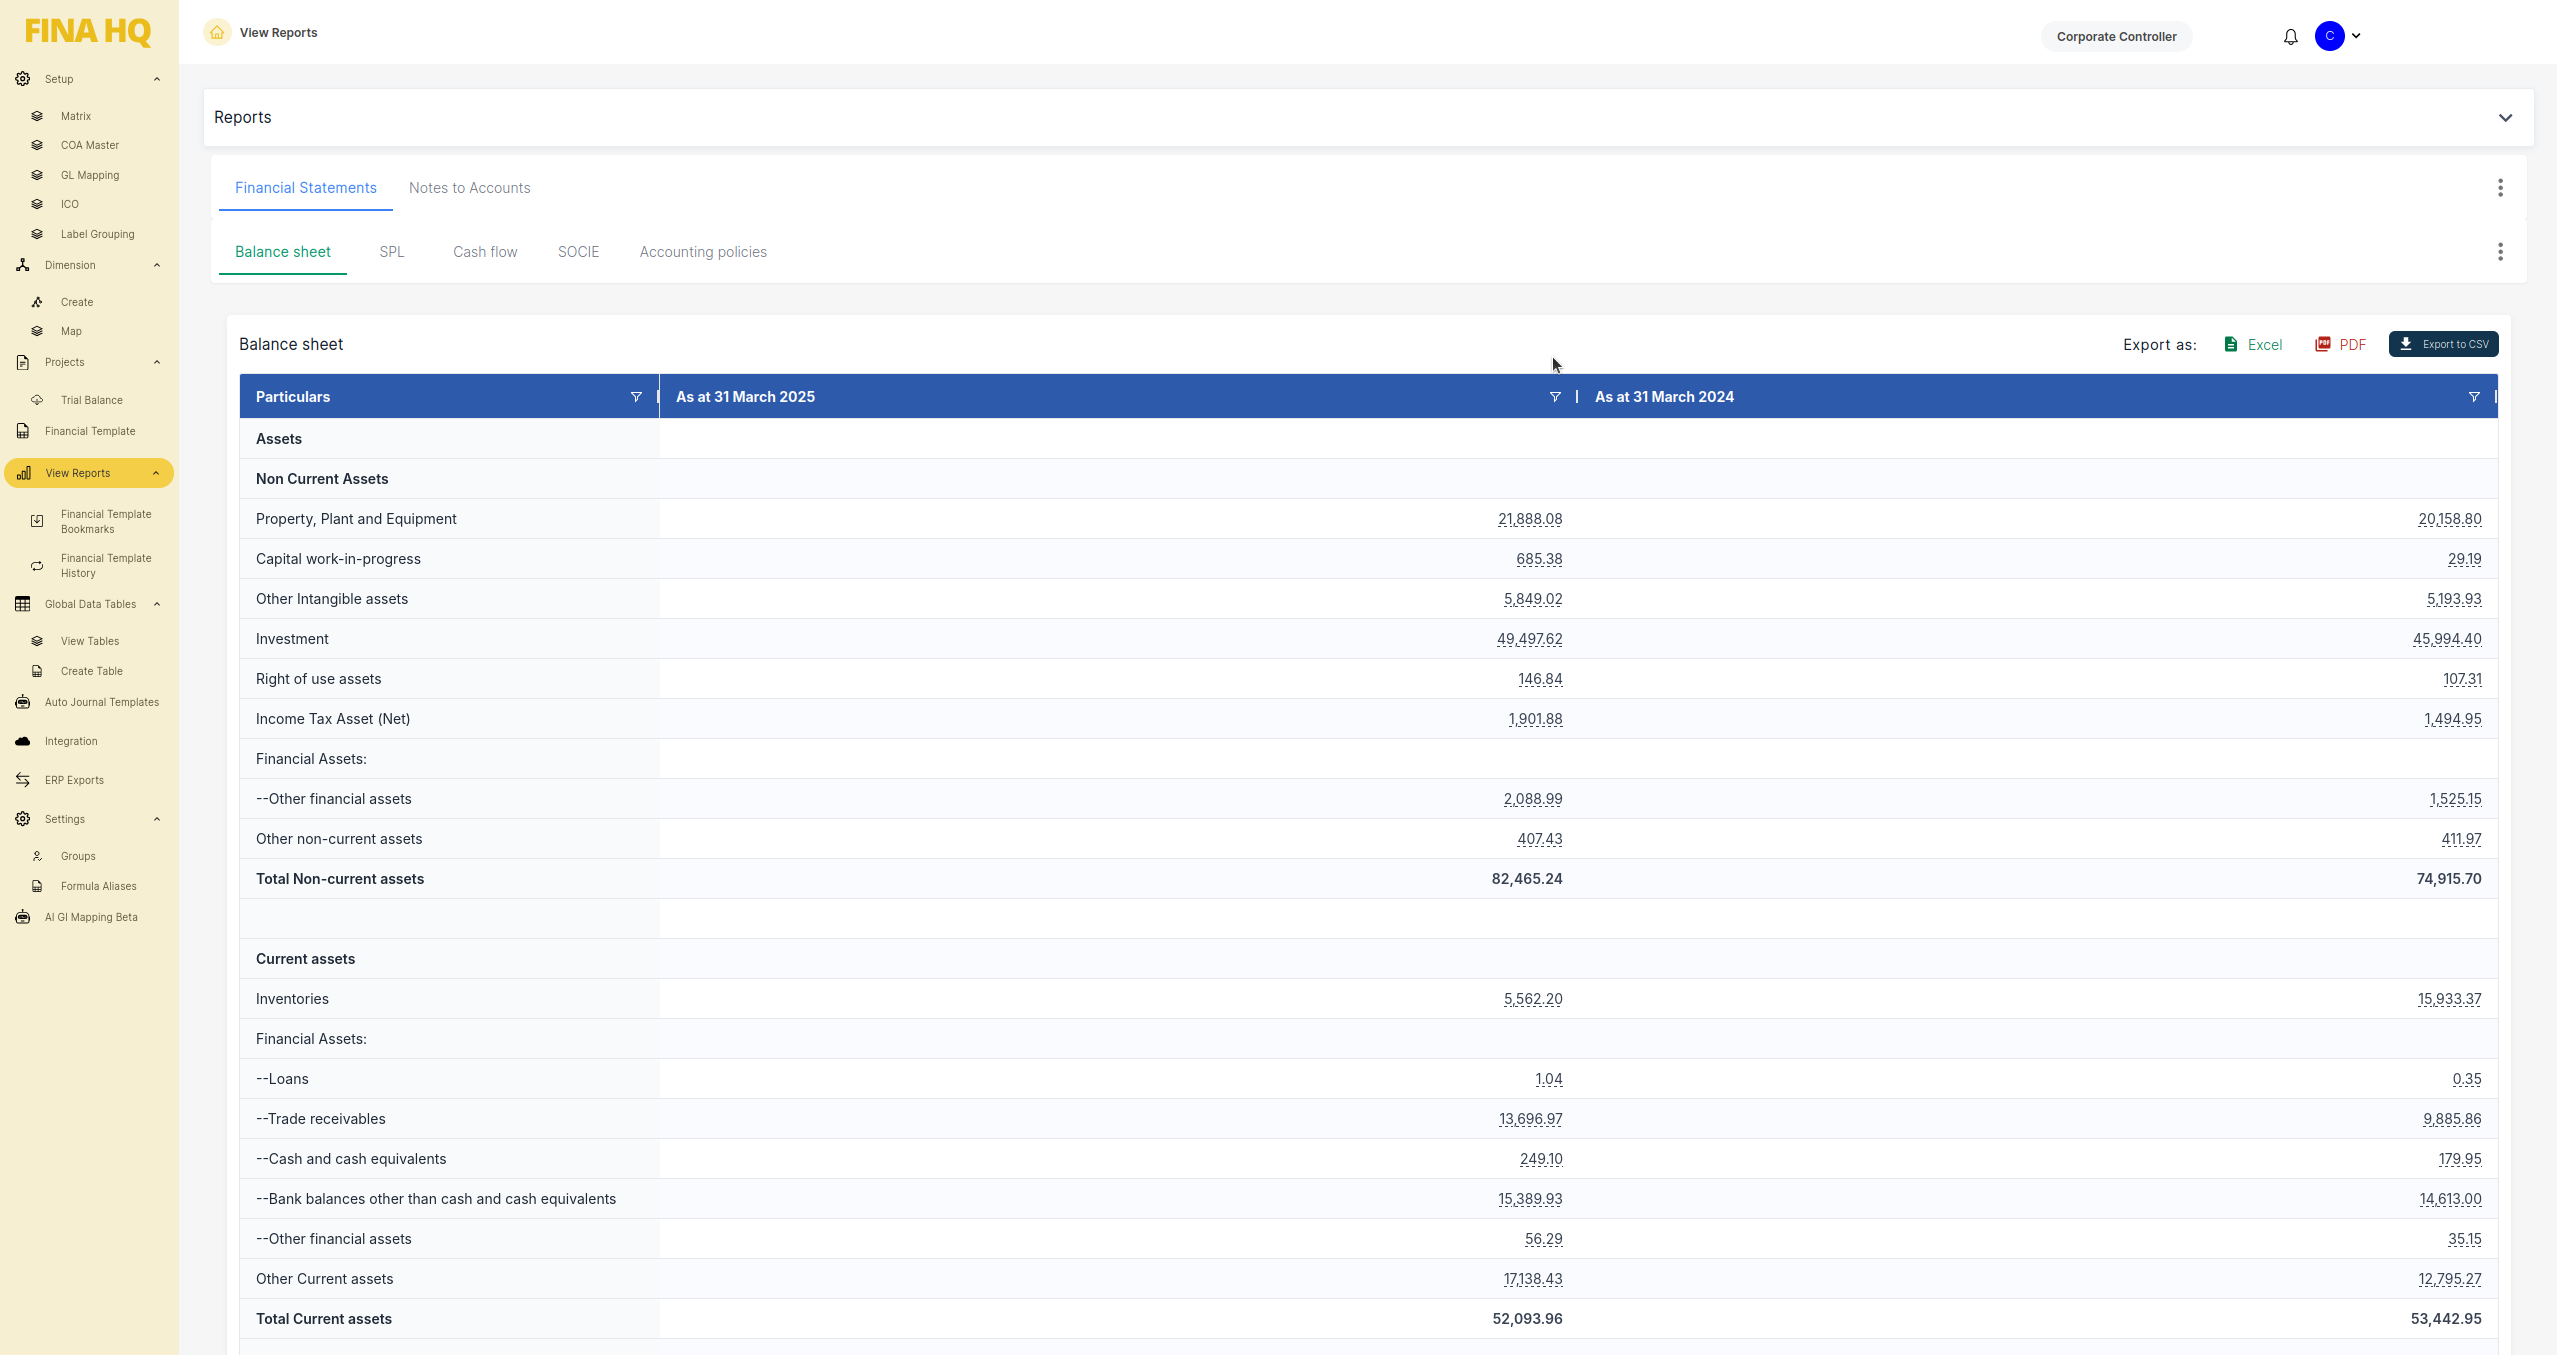Open the Notes to Accounts tab
Image resolution: width=2557 pixels, height=1355 pixels.
tap(469, 188)
